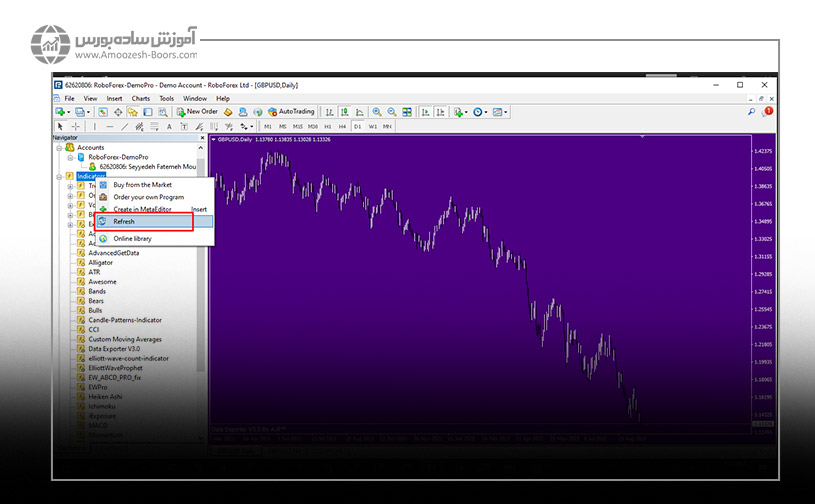Expand the RoboForex-DemoPro account node
Viewport: 815px width, 504px height.
click(70, 157)
